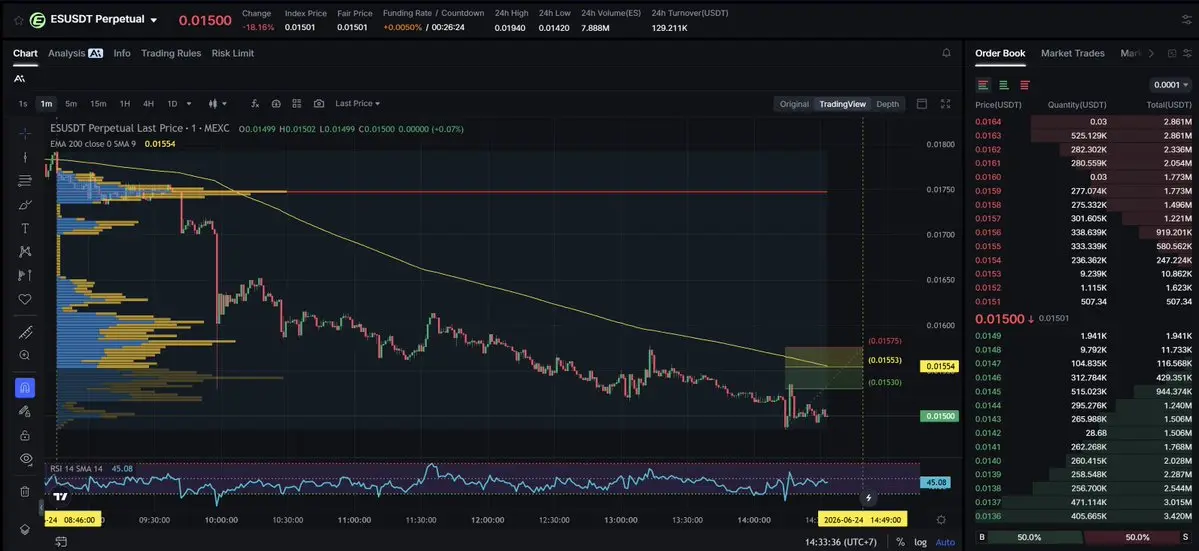This screenshot has height=551, width=1199.
Task: Select the 1s timeframe
Action: [x=23, y=104]
